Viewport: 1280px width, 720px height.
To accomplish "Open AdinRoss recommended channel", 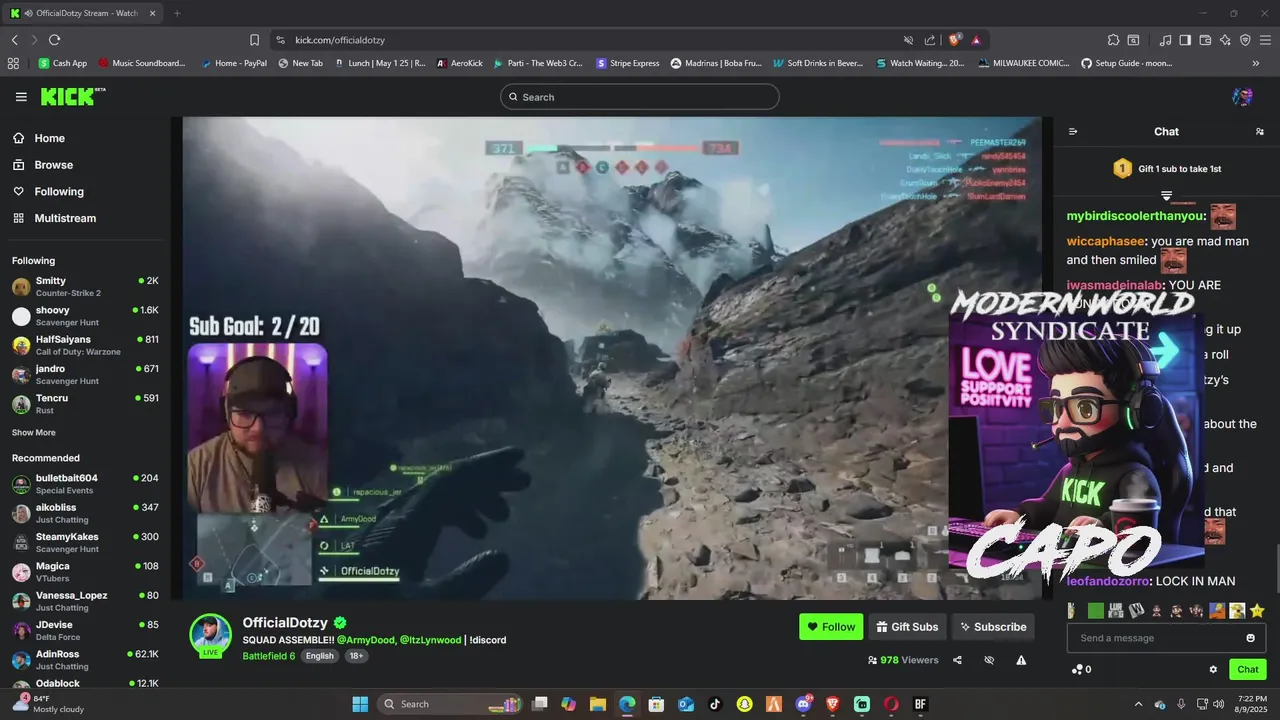I will [85, 660].
